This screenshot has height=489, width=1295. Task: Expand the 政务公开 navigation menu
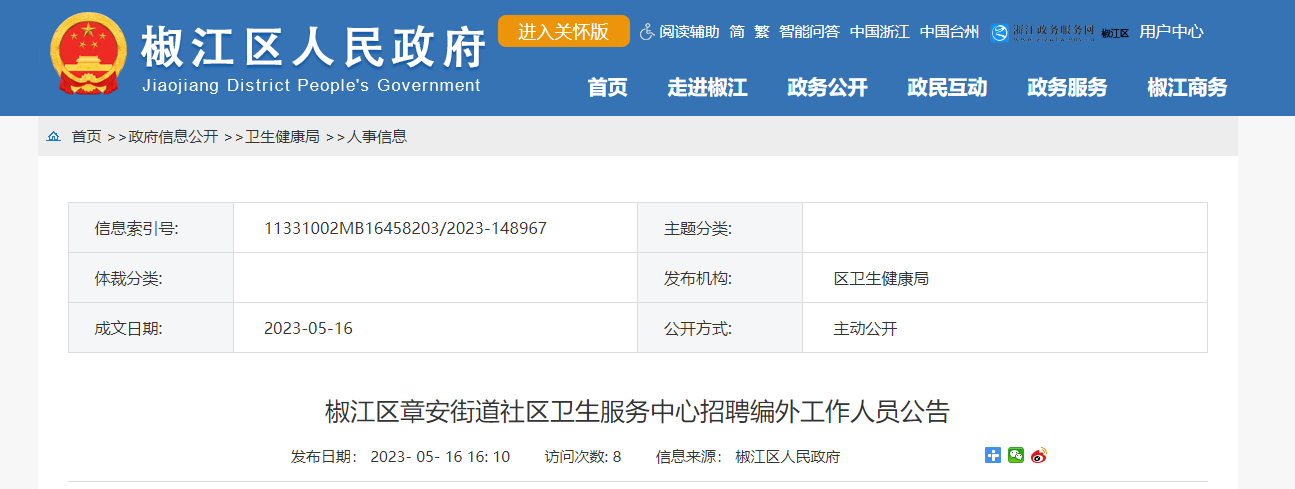point(827,88)
